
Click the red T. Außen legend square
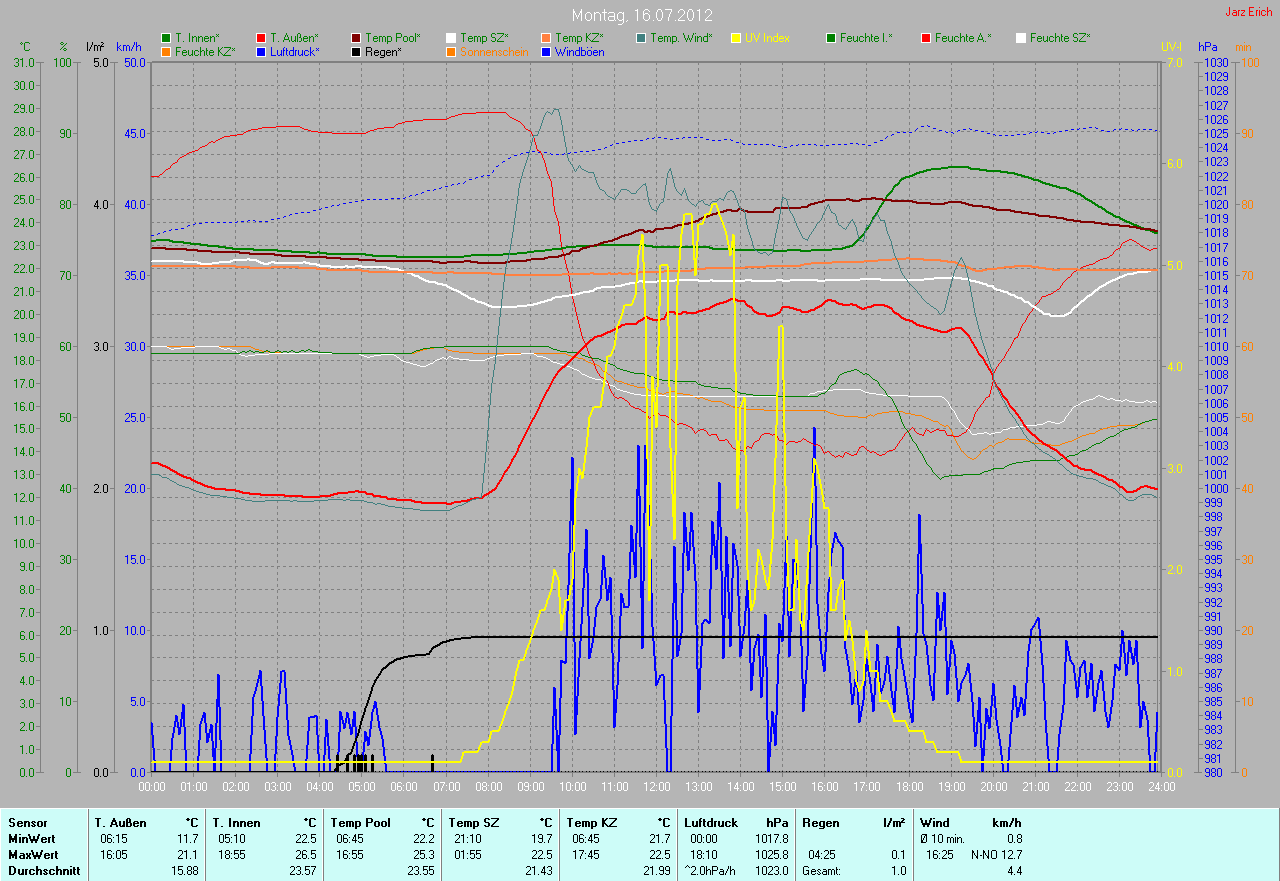(261, 38)
